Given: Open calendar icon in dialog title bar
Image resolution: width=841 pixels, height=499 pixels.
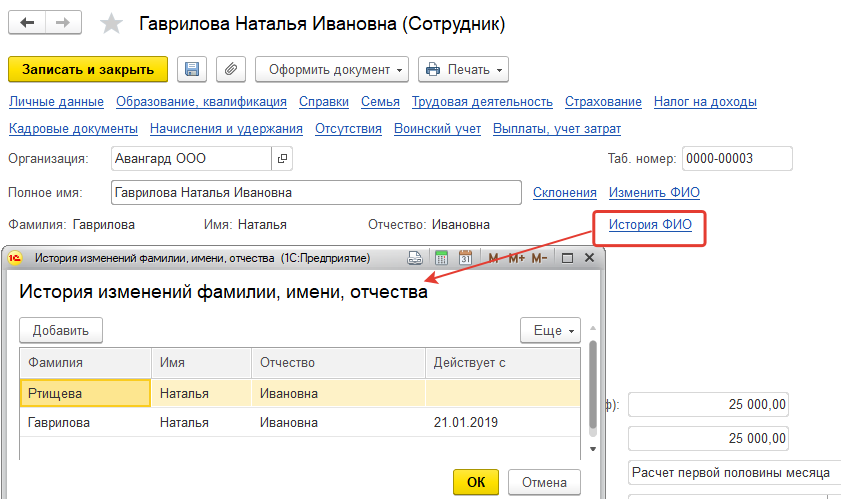Looking at the screenshot, I should pyautogui.click(x=465, y=258).
